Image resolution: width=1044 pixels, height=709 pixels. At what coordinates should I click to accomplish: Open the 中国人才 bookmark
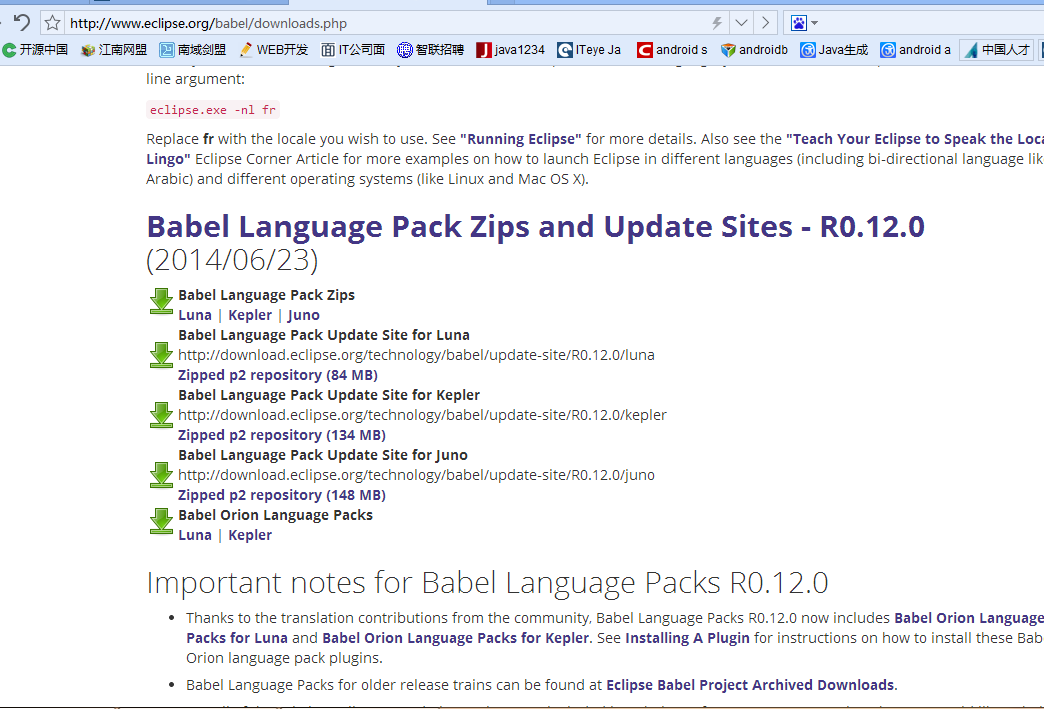[997, 50]
